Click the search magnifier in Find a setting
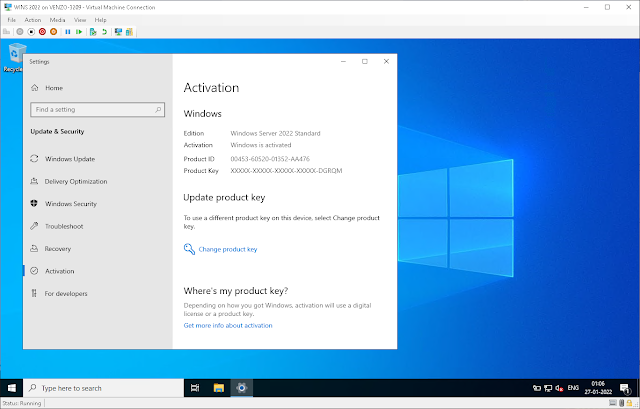Viewport: 640px width, 409px height. point(158,109)
